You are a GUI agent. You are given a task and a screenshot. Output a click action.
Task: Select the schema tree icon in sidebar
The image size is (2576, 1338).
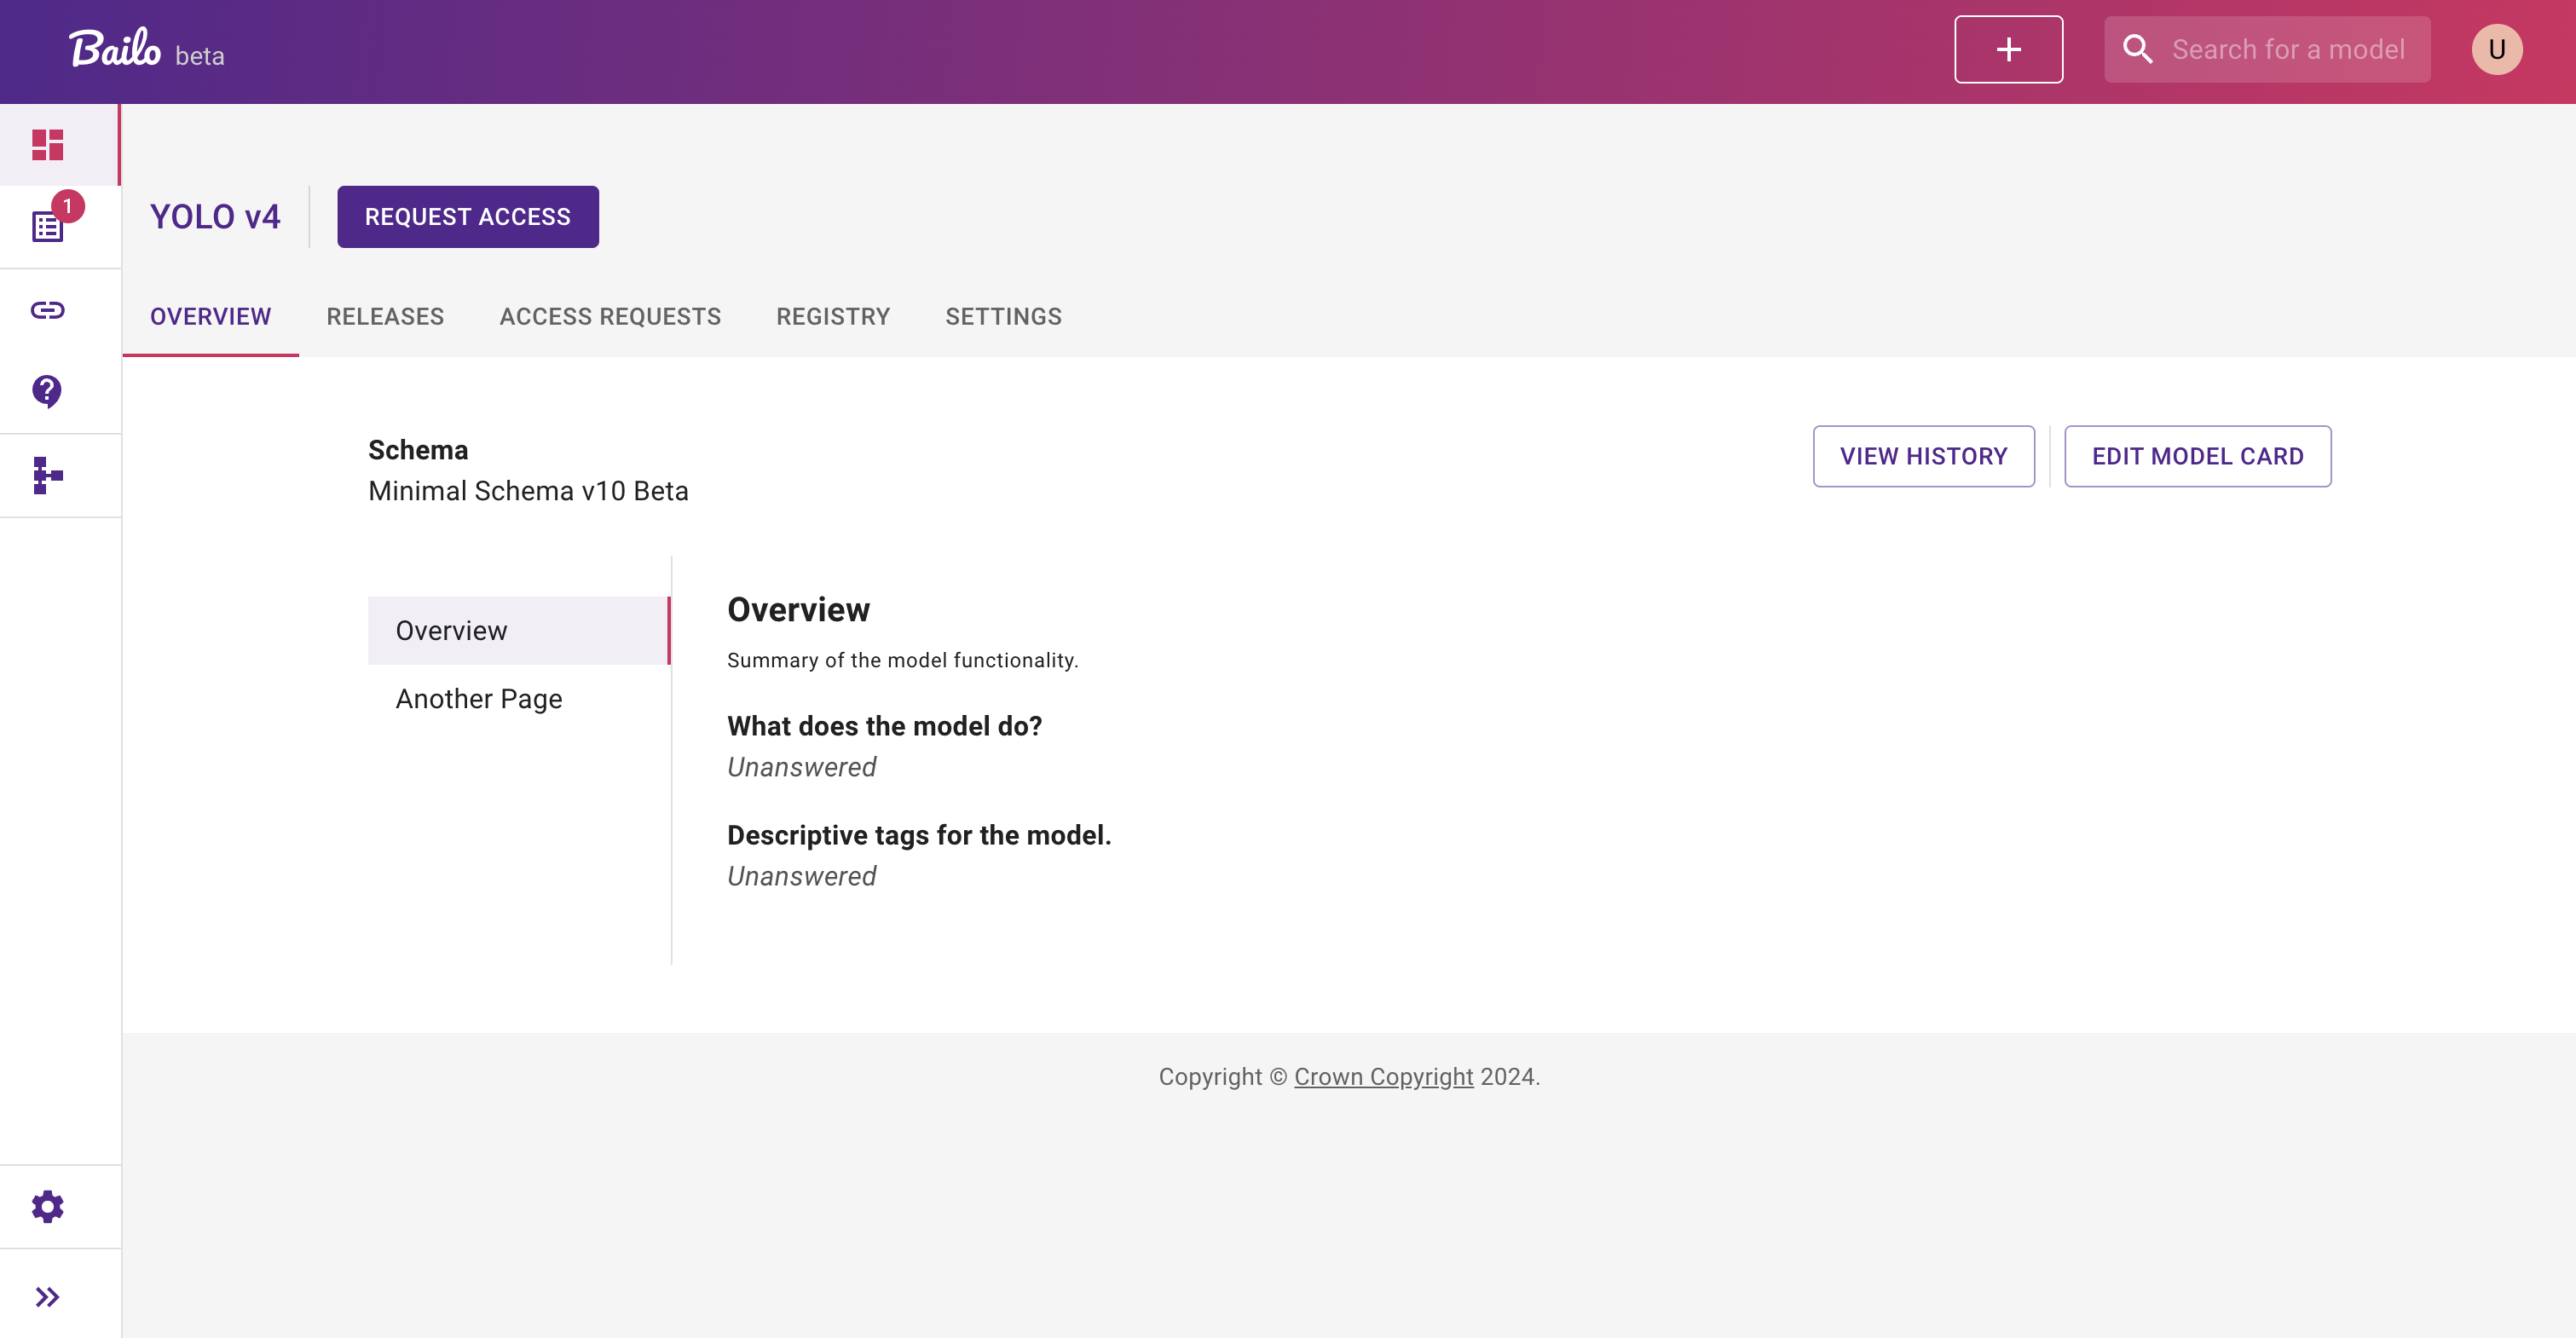click(x=47, y=475)
